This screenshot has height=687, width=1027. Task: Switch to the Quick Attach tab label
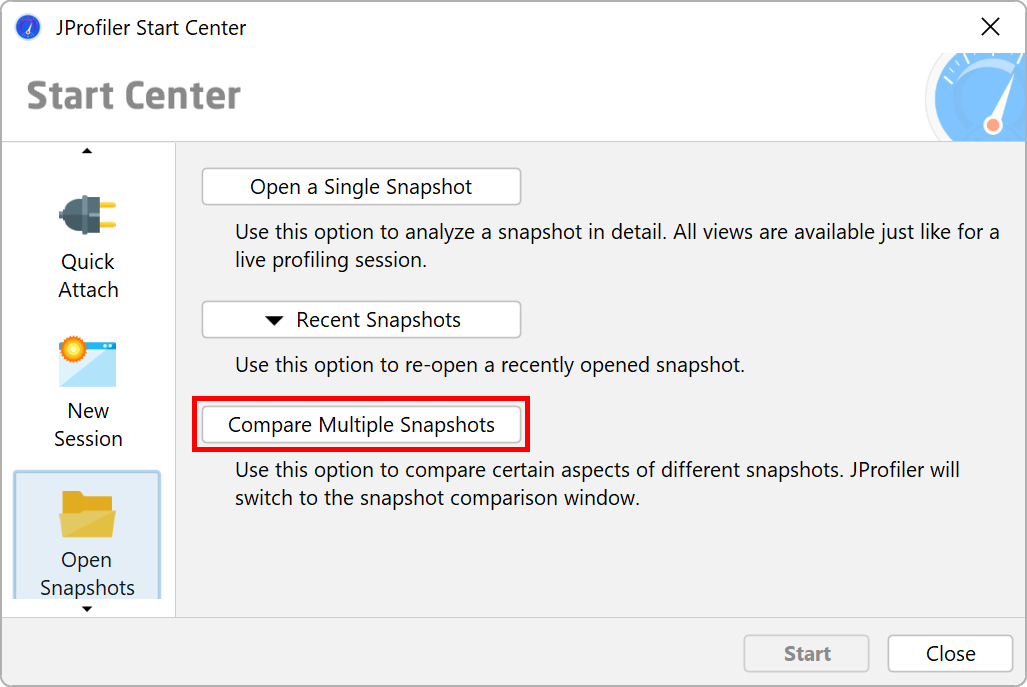click(88, 276)
